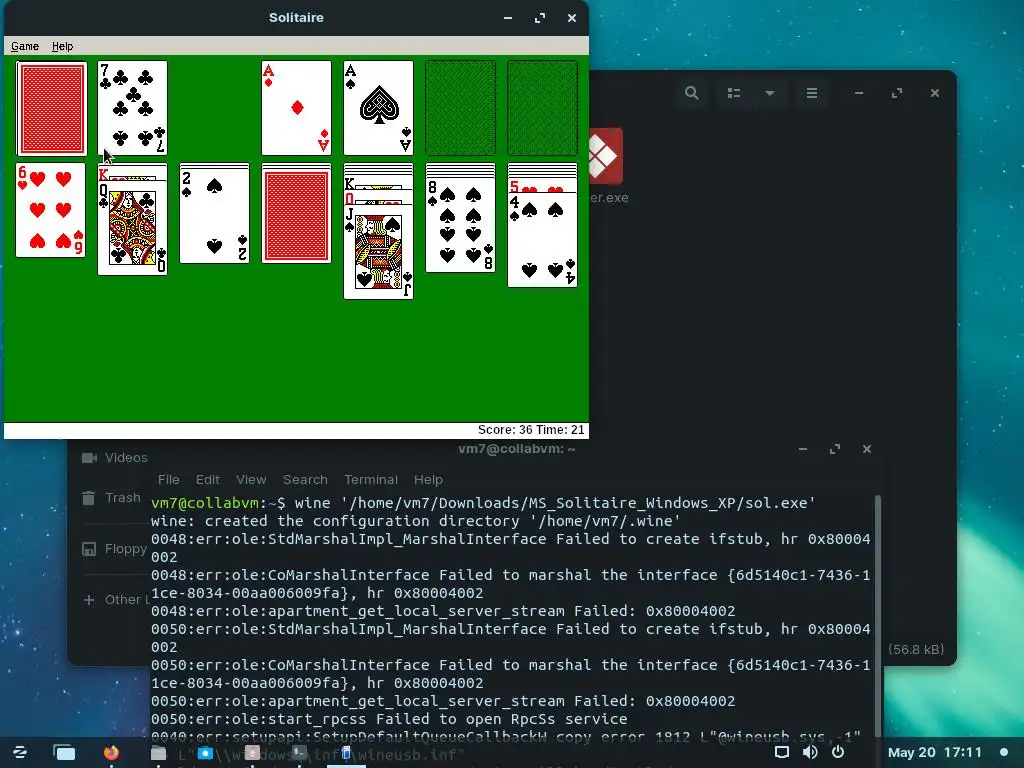Draw from the face-down stock deck

tap(52, 108)
